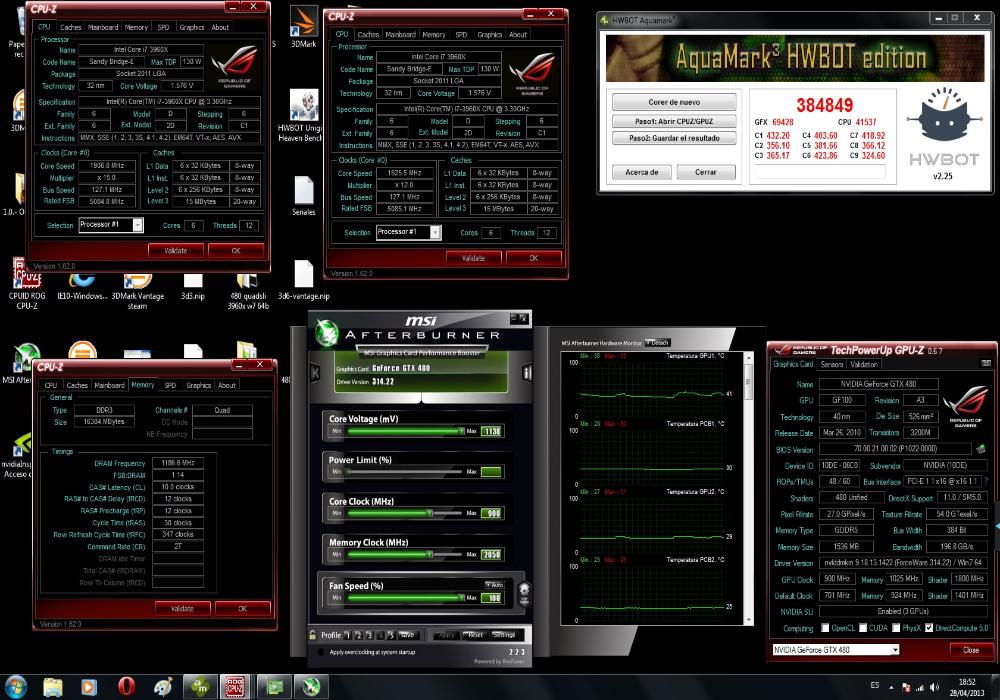Toggle the CUDA checkbox in GPU-Z
Screen dimensions: 1000x700
click(863, 628)
